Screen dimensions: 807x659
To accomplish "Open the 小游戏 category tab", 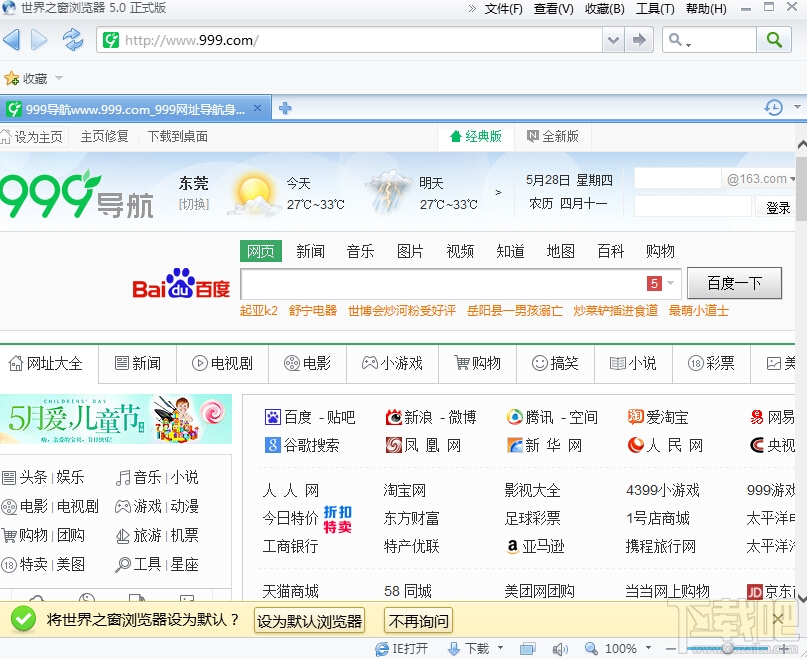I will tap(392, 364).
